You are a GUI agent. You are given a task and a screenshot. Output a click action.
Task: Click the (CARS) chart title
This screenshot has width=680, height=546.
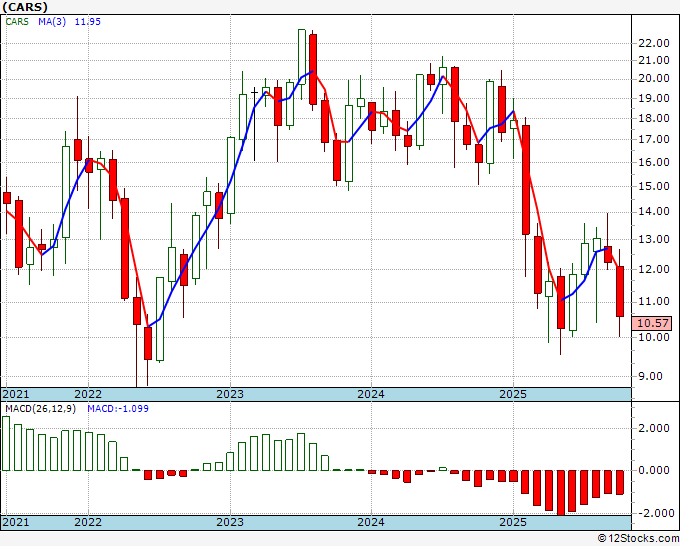[x=25, y=7]
